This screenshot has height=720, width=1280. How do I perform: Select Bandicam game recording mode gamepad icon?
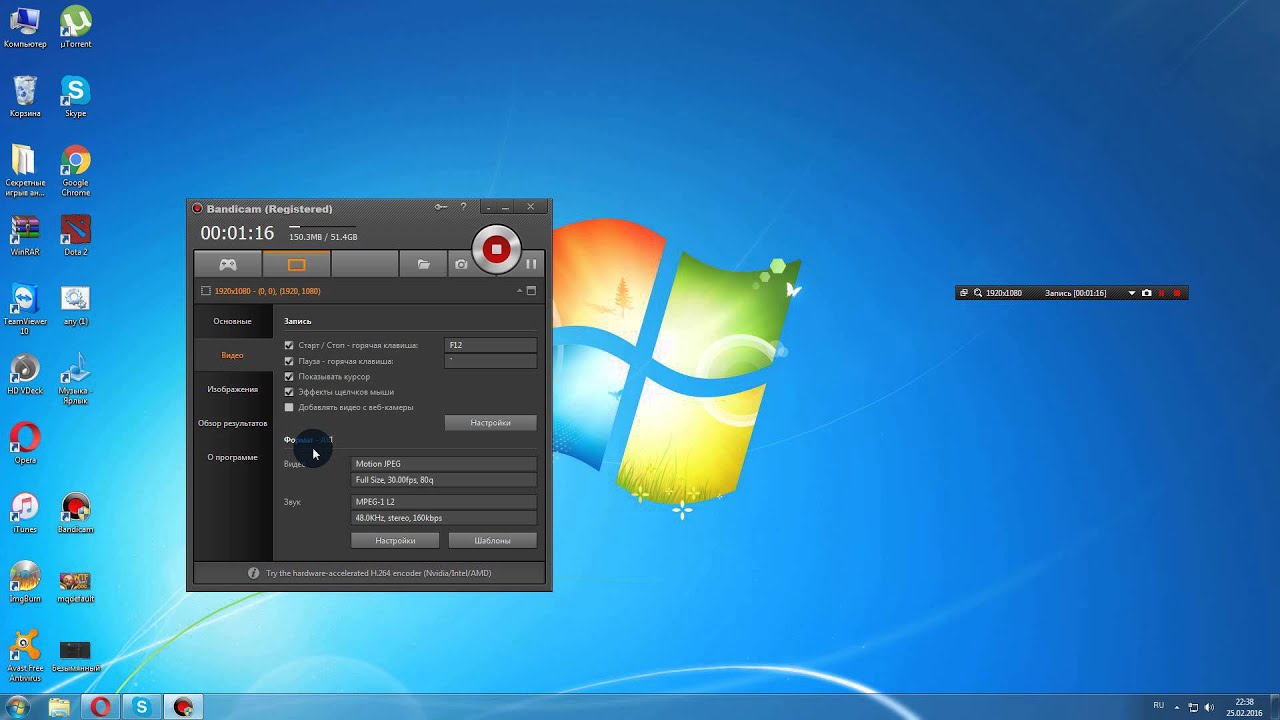pos(228,264)
